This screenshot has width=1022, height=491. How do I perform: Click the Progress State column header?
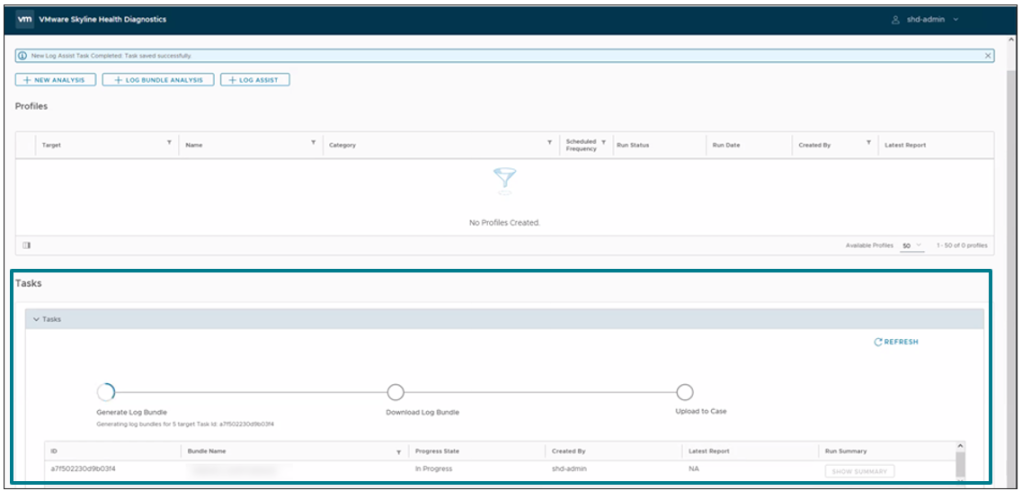(x=437, y=451)
